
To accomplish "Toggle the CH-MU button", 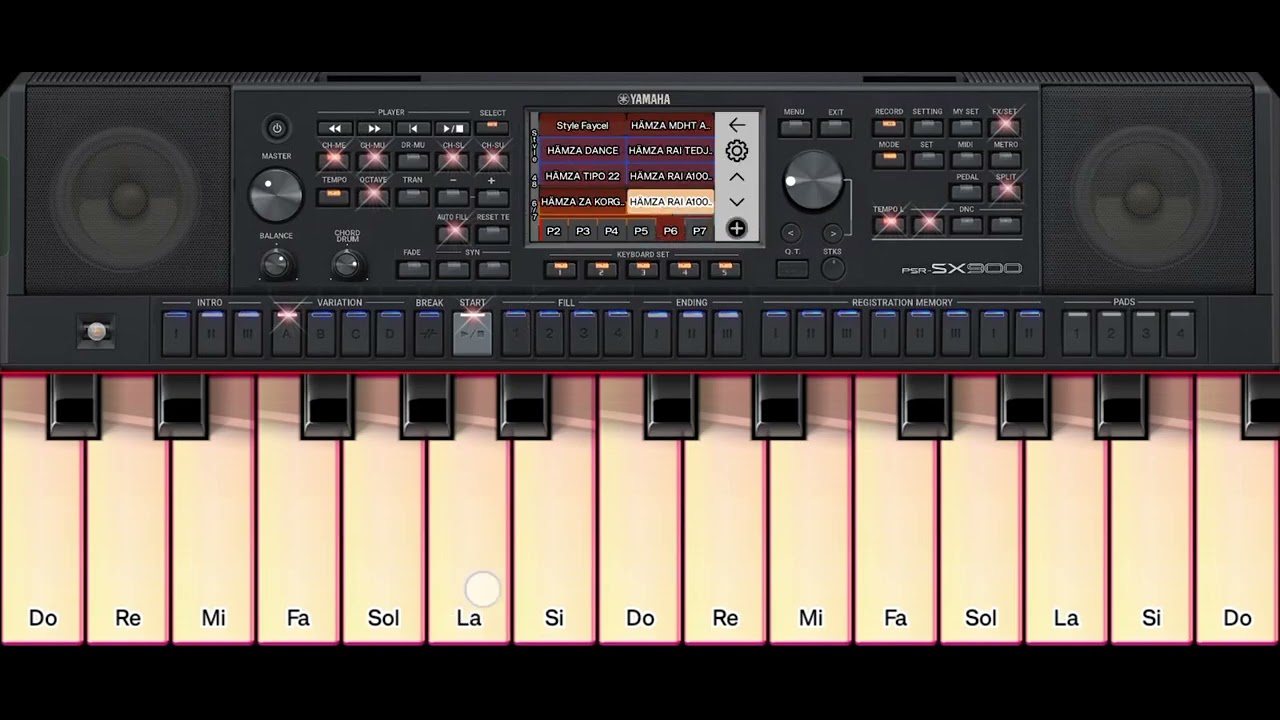I will tap(373, 160).
